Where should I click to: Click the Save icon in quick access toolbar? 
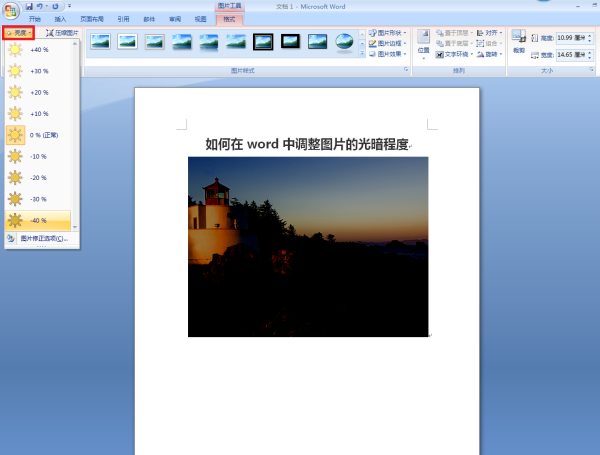click(28, 6)
